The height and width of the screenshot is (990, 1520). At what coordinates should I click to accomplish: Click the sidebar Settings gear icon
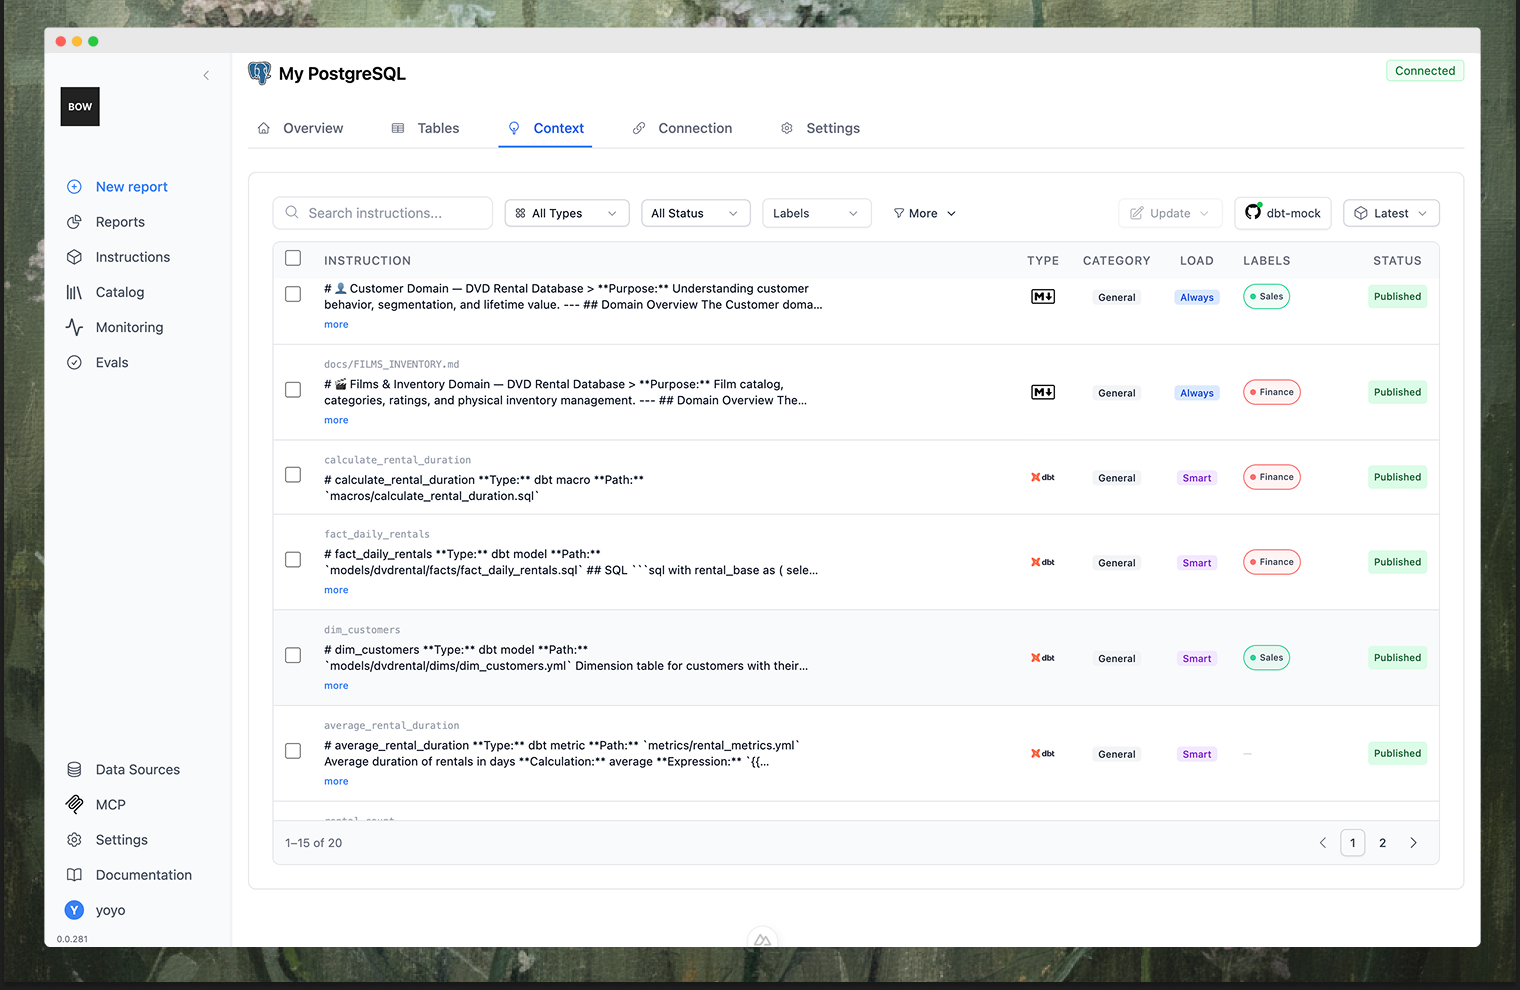[74, 840]
